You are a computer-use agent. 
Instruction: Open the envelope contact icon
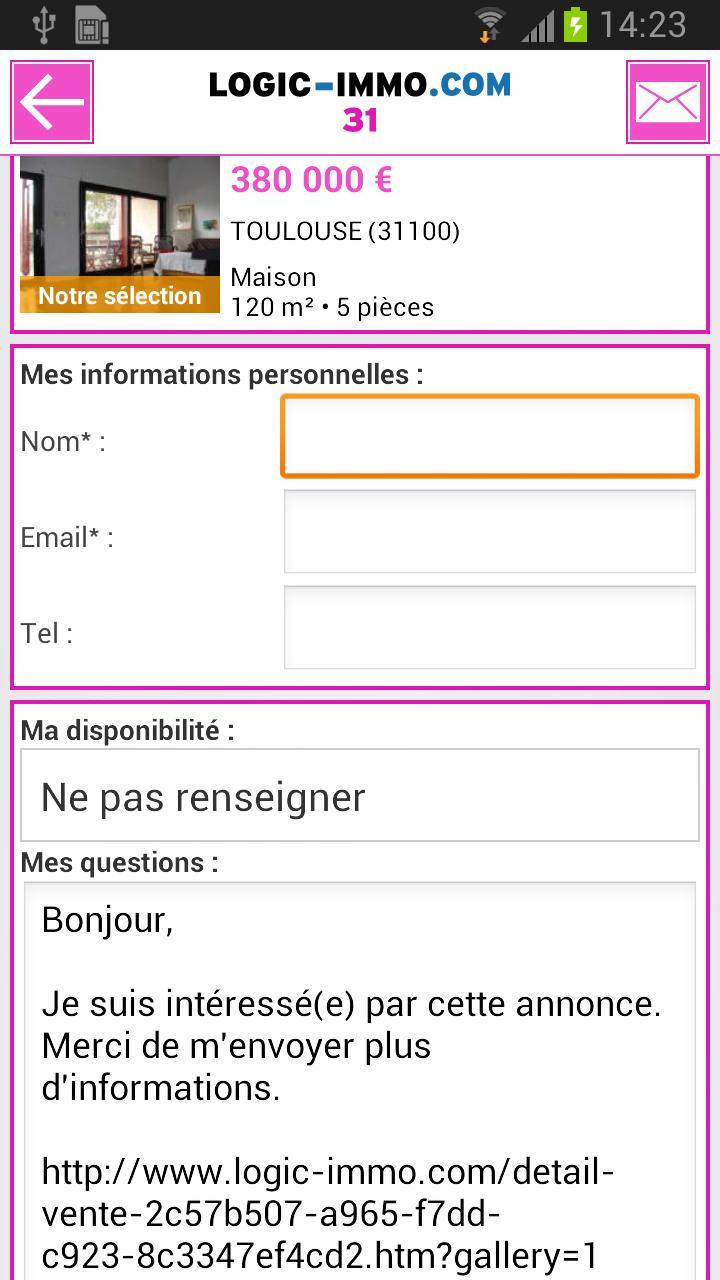coord(668,99)
